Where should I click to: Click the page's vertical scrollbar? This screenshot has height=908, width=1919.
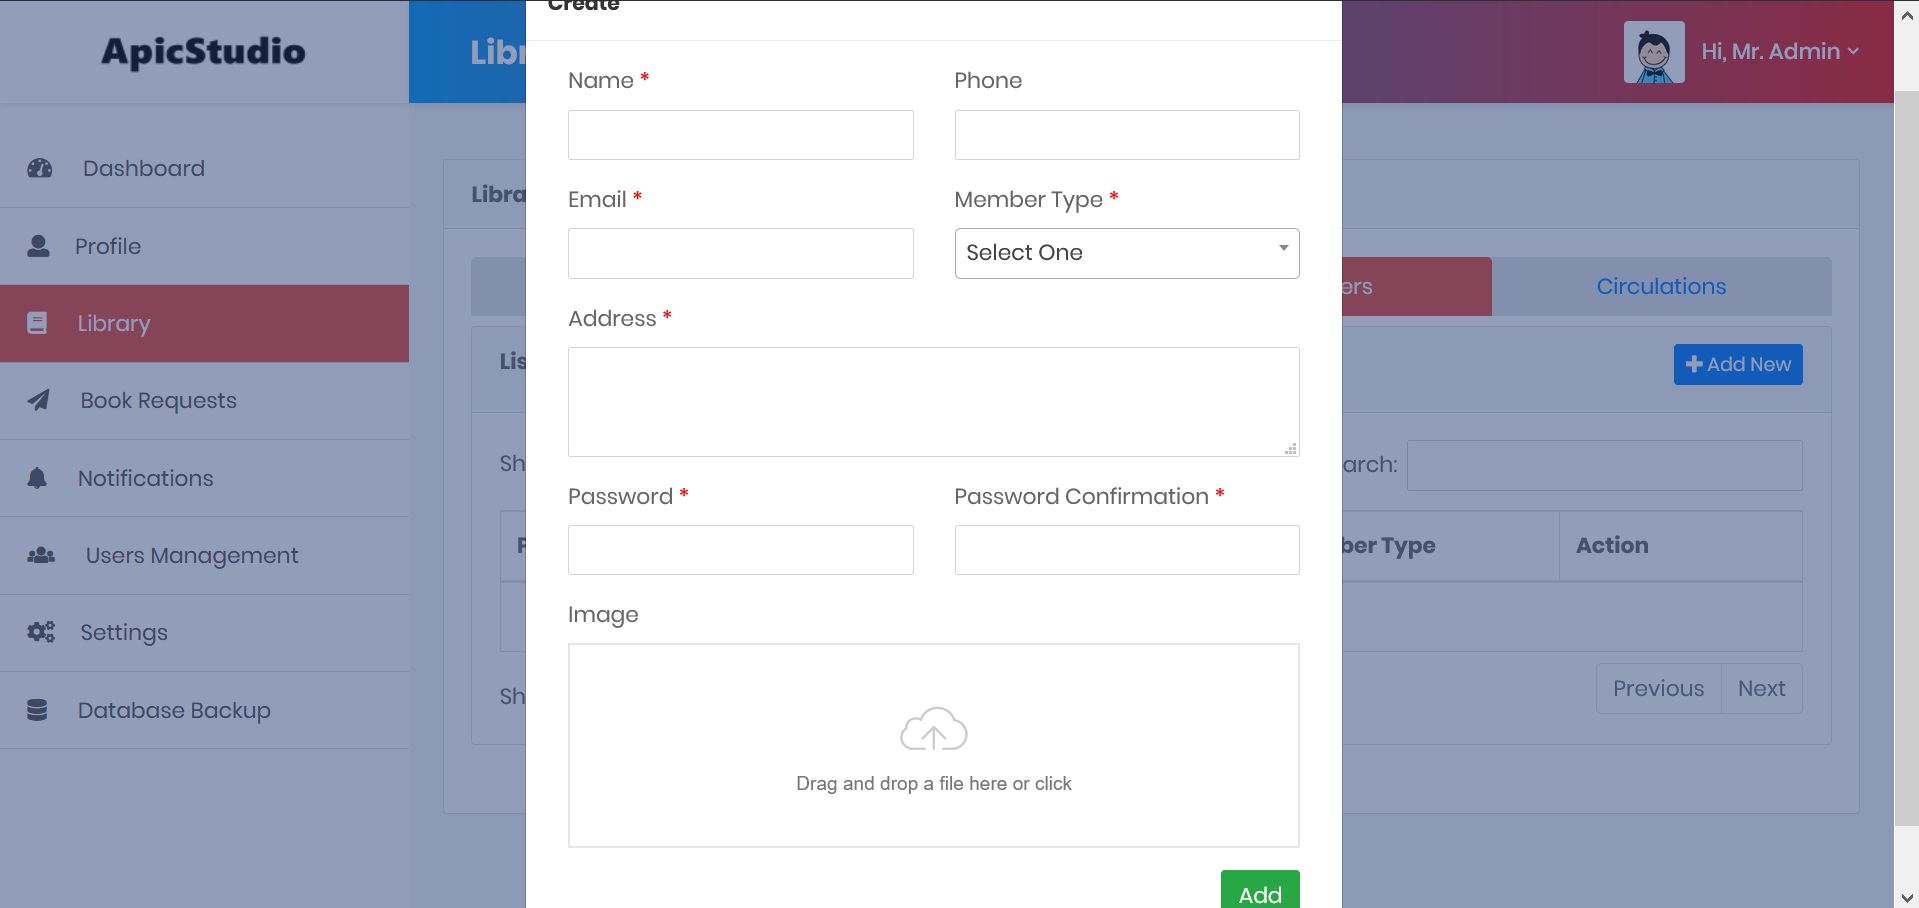coord(1906,450)
